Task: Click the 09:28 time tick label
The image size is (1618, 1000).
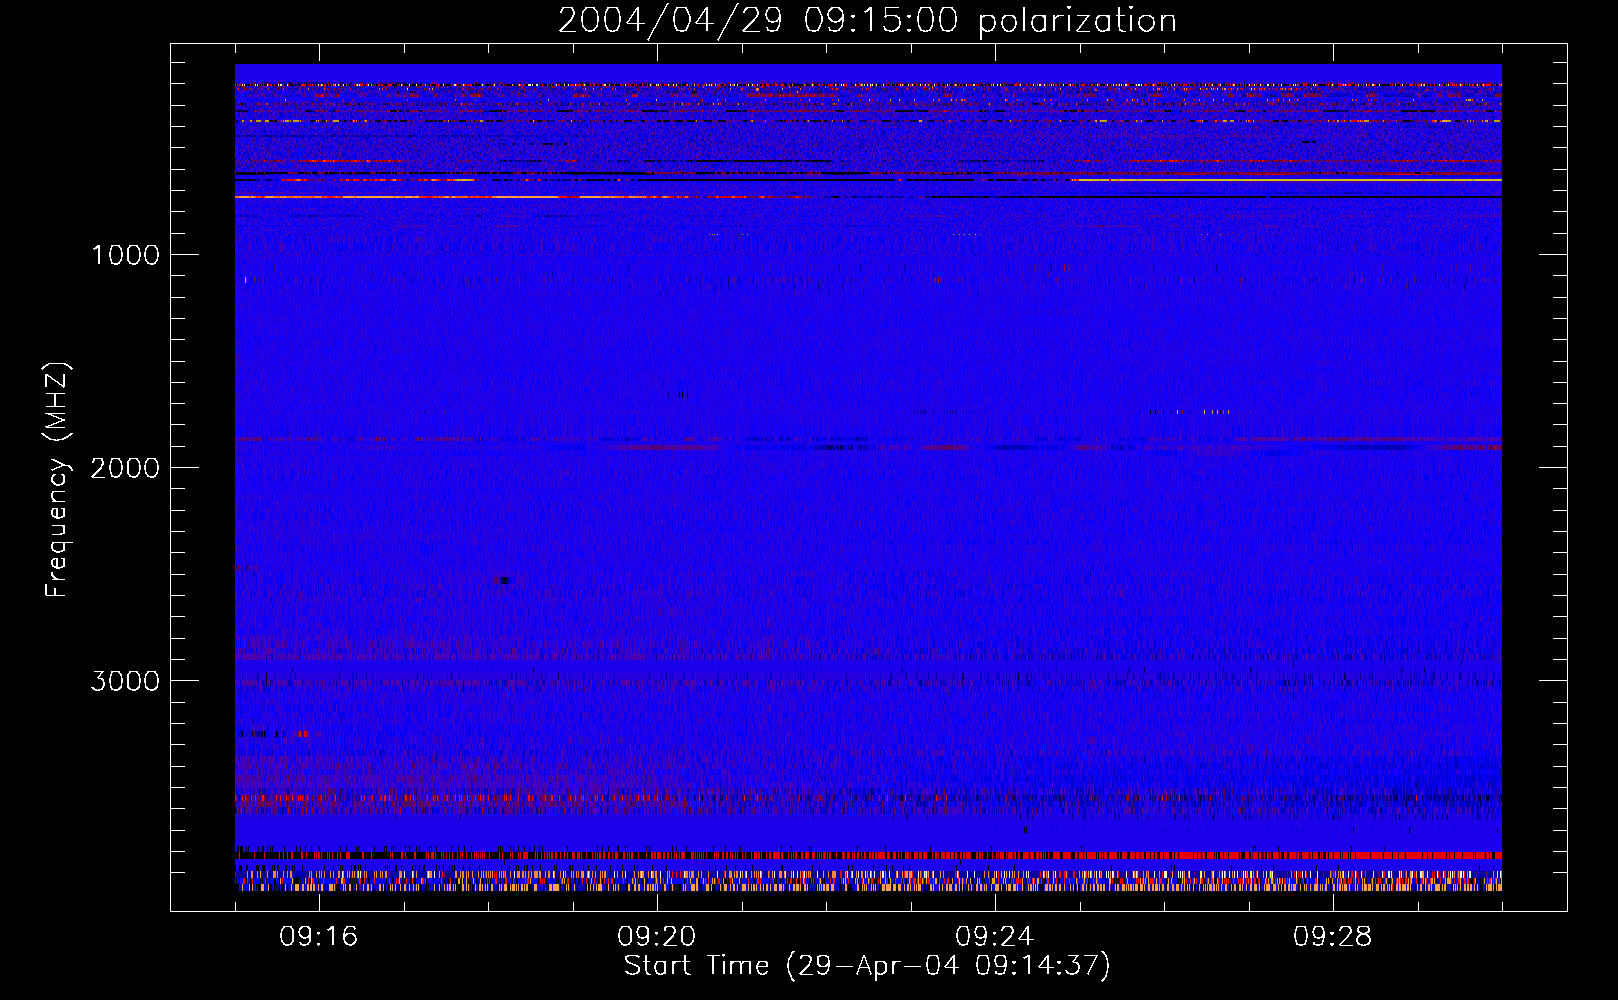Action: pos(1333,936)
